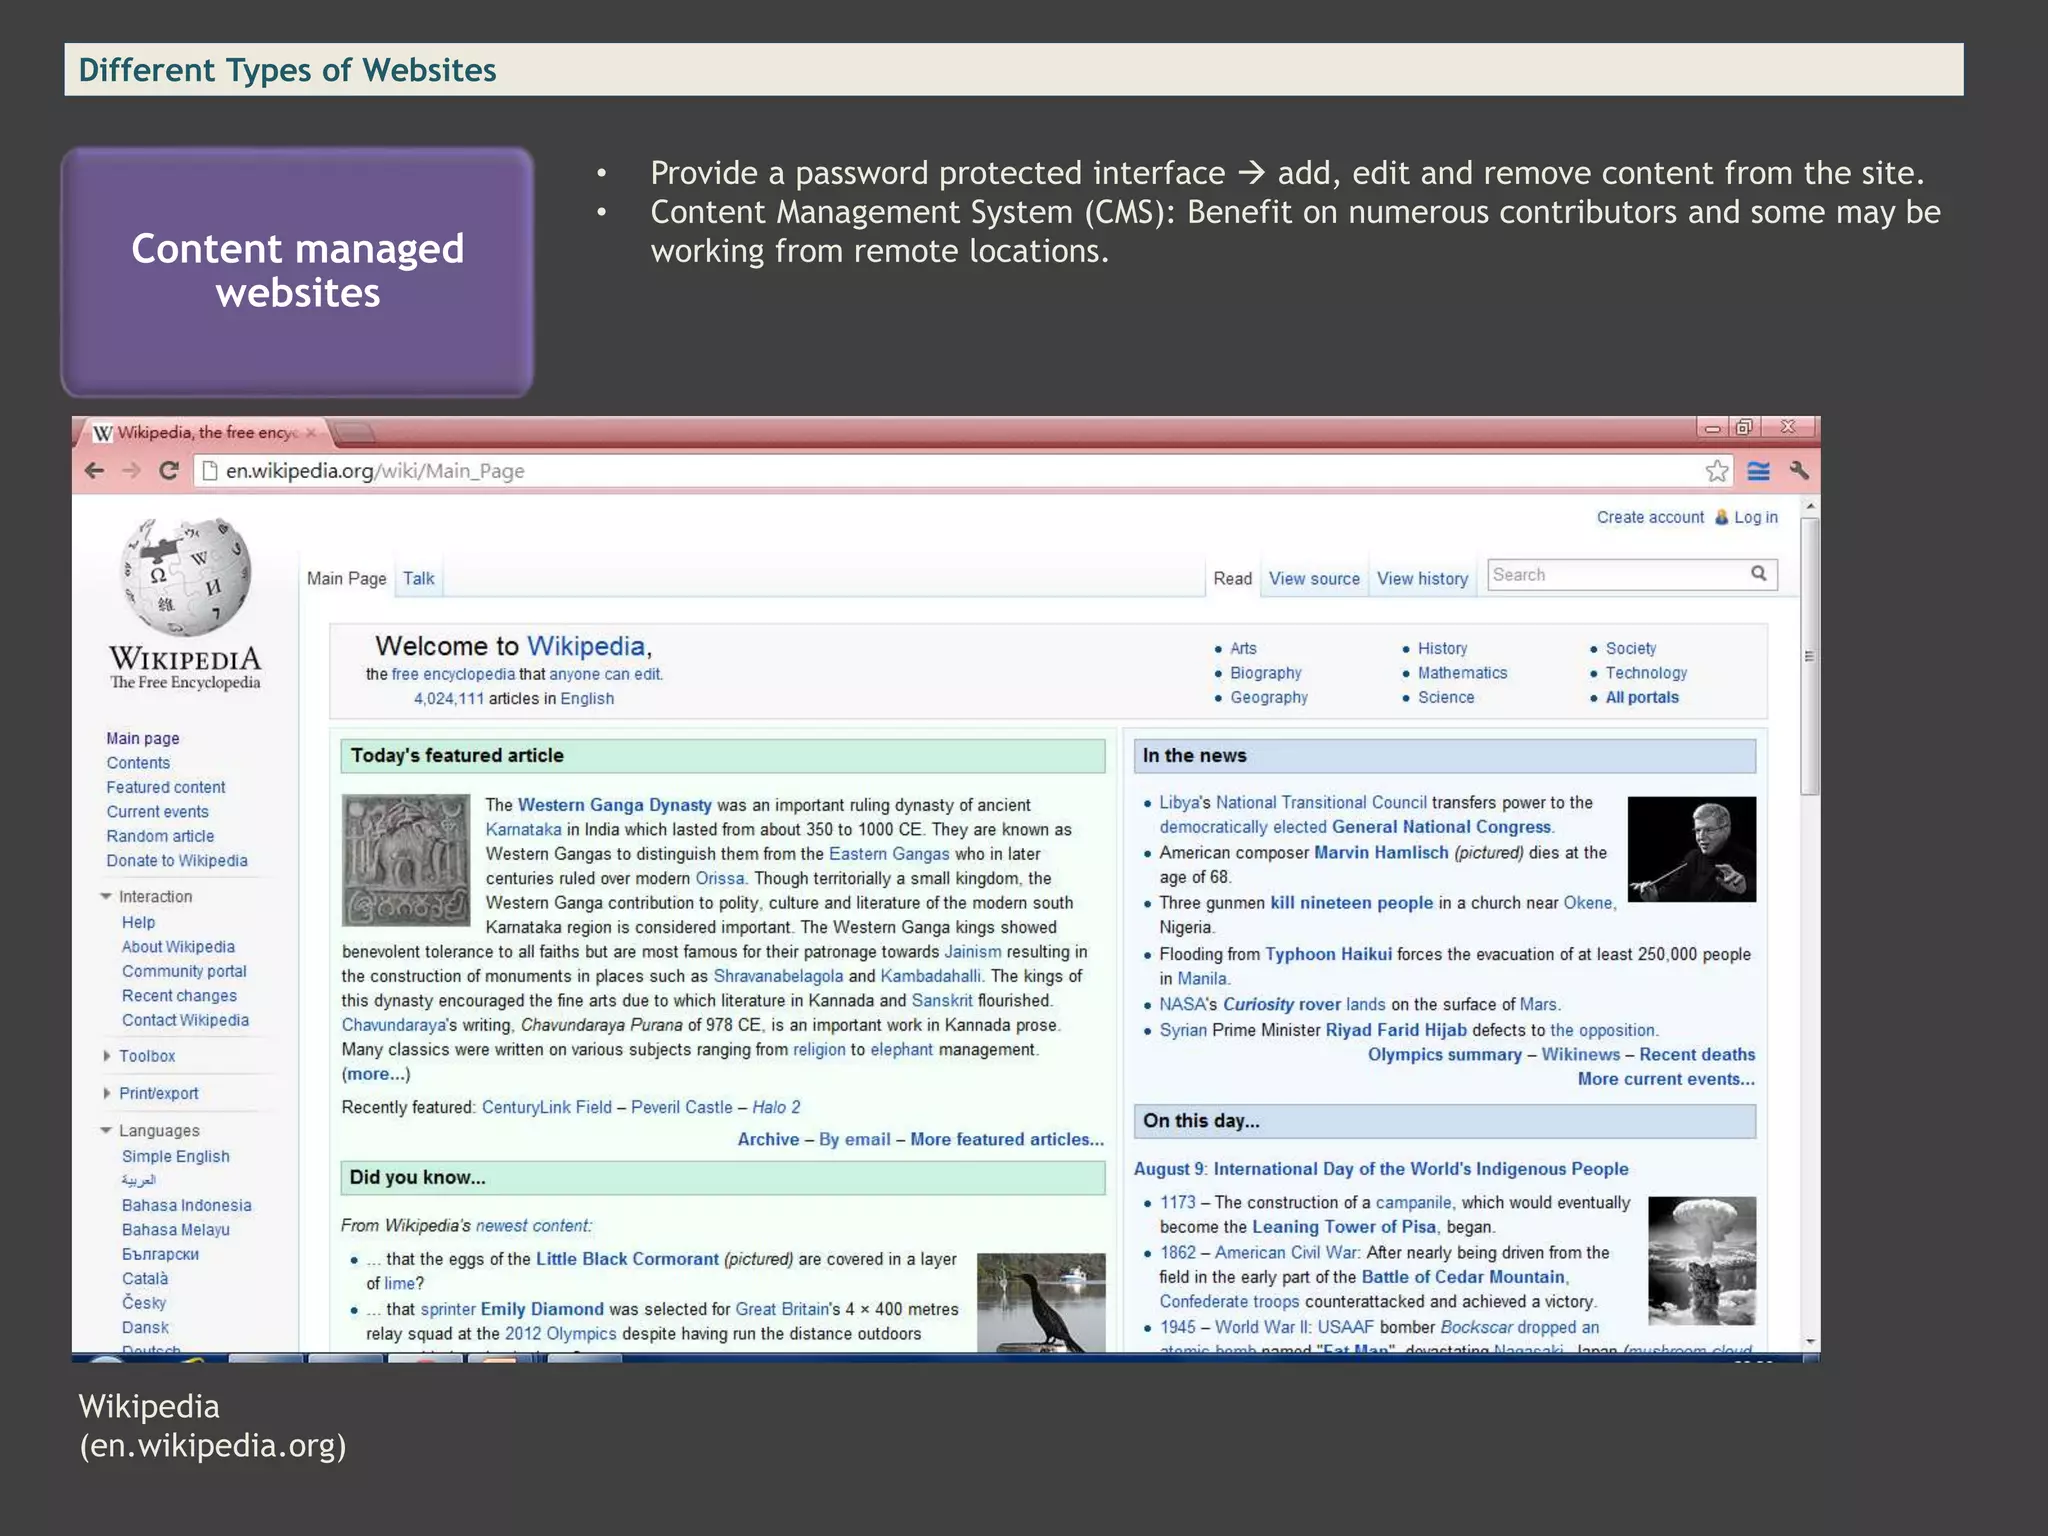Open Battle of Cedar Mountain link
Viewport: 2048px width, 1536px height.
click(x=1463, y=1277)
